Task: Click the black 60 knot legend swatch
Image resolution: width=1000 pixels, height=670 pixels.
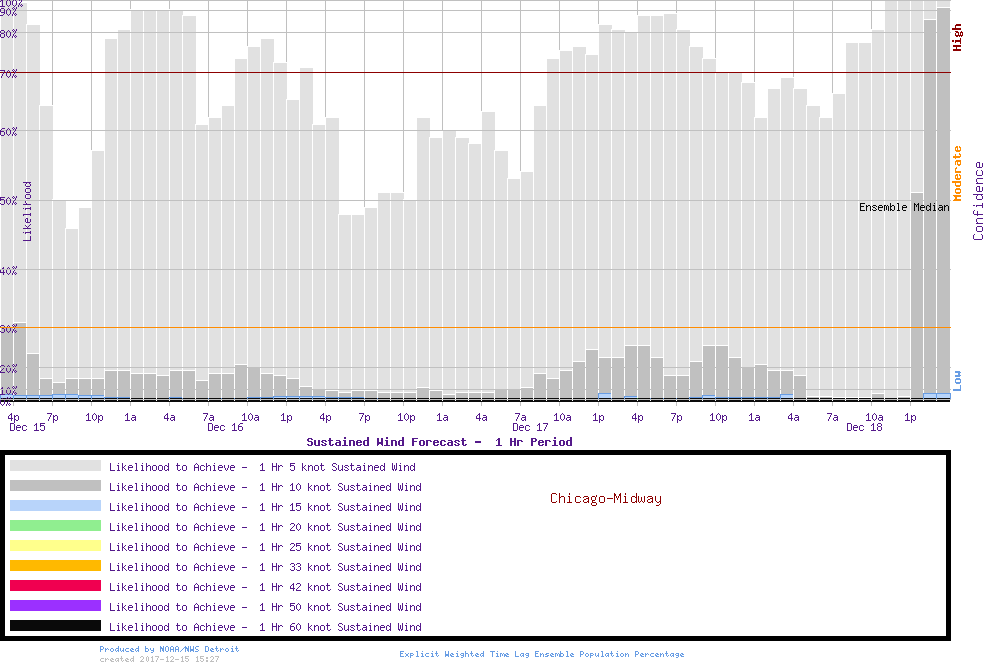Action: click(55, 626)
